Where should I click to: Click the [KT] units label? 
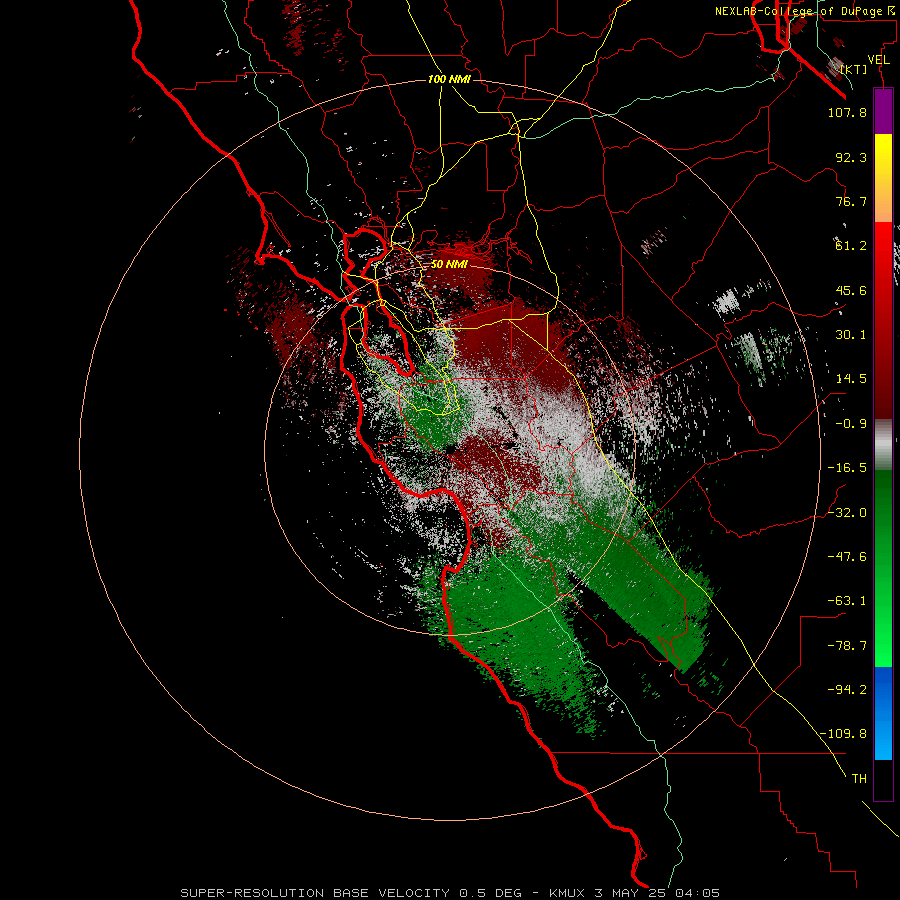[x=854, y=69]
